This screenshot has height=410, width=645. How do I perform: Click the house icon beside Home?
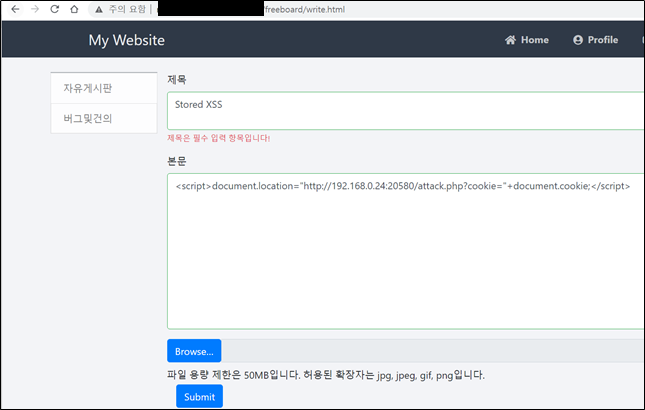pyautogui.click(x=510, y=40)
